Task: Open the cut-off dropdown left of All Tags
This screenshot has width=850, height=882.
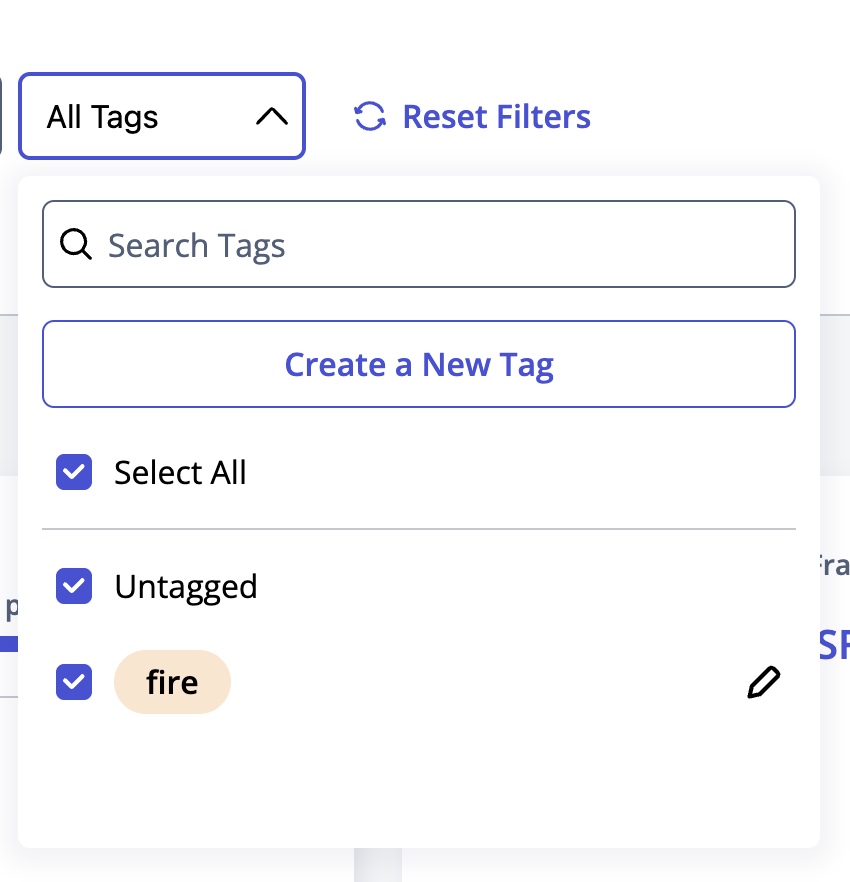Action: pyautogui.click(x=1, y=116)
